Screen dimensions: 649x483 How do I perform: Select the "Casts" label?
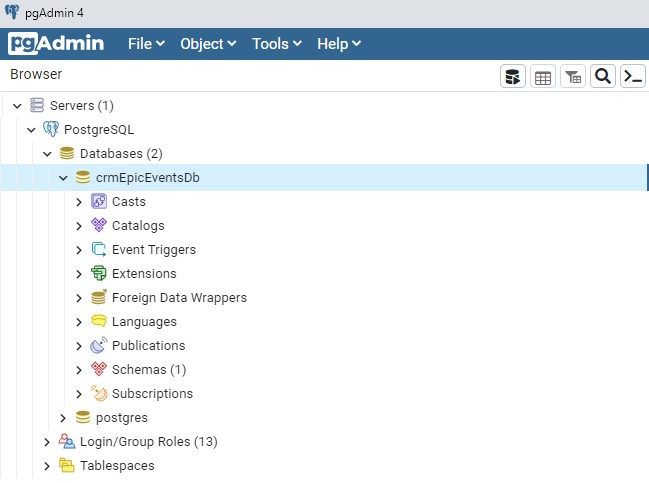click(x=129, y=202)
